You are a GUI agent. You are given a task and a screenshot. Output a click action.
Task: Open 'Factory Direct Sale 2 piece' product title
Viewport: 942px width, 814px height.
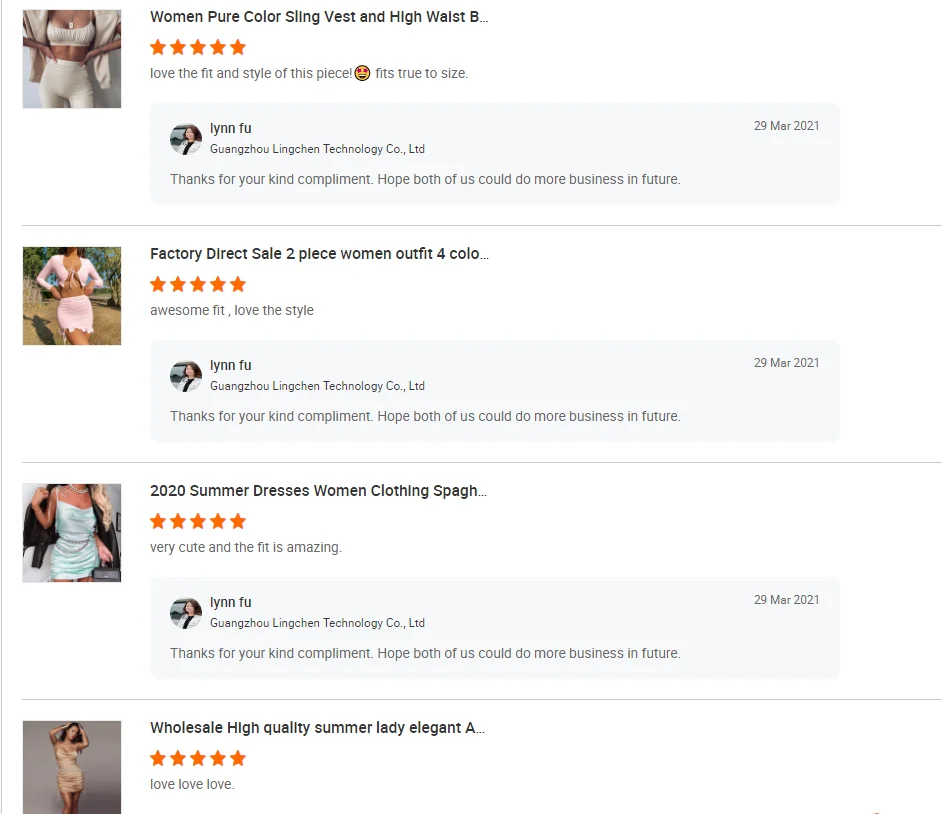319,254
